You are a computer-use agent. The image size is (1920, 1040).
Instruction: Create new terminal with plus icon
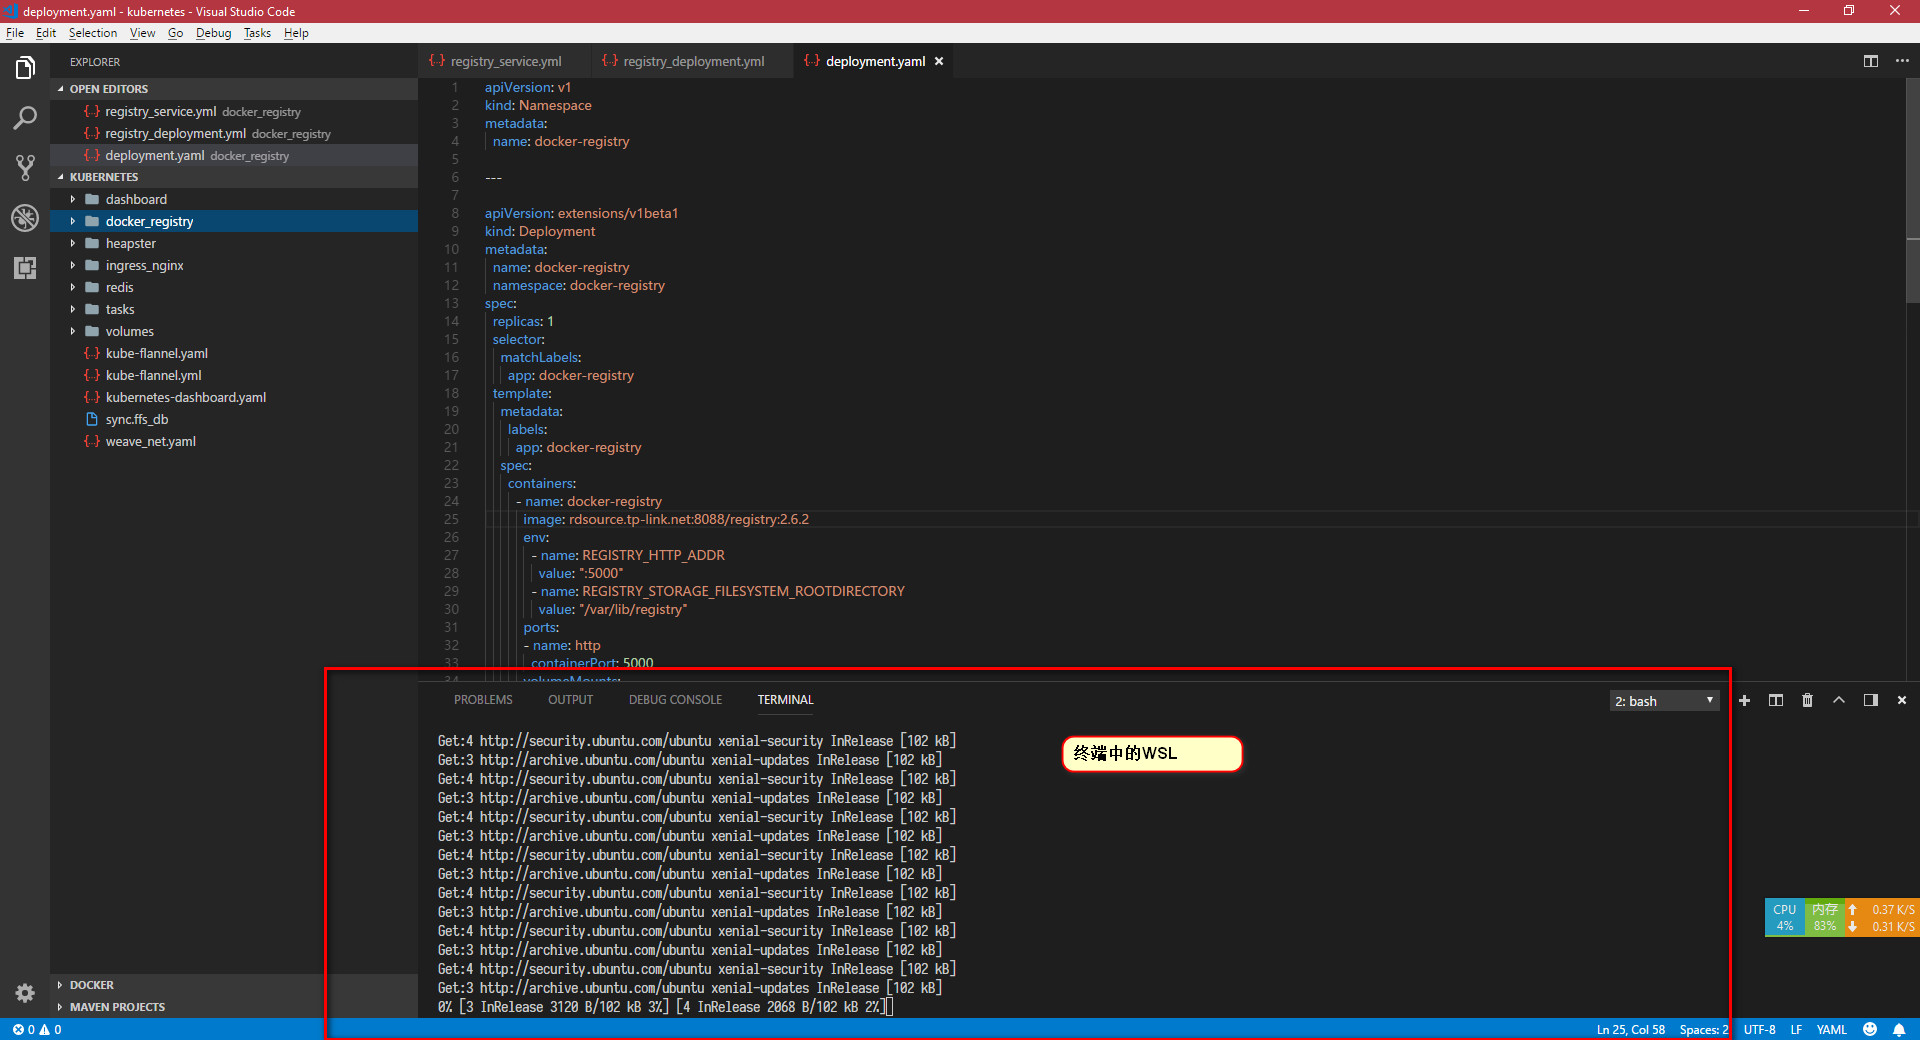click(1744, 700)
